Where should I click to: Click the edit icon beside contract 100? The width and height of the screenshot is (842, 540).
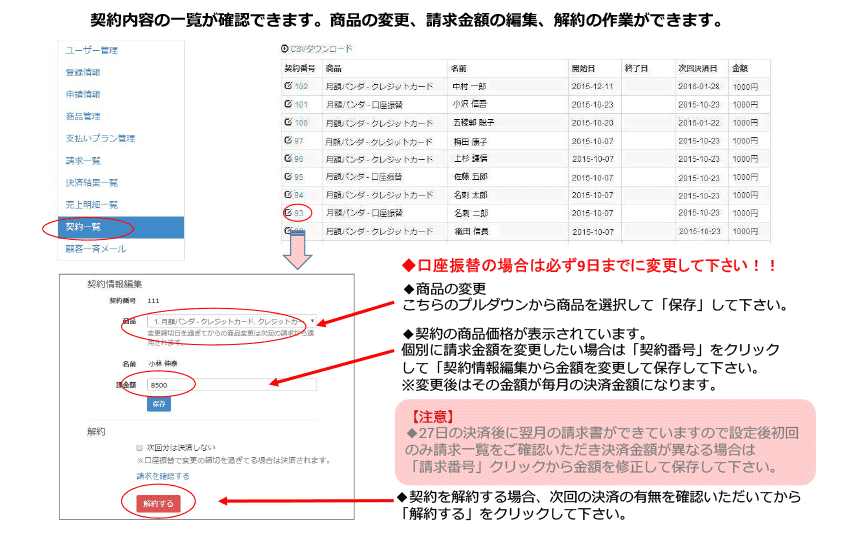(288, 122)
